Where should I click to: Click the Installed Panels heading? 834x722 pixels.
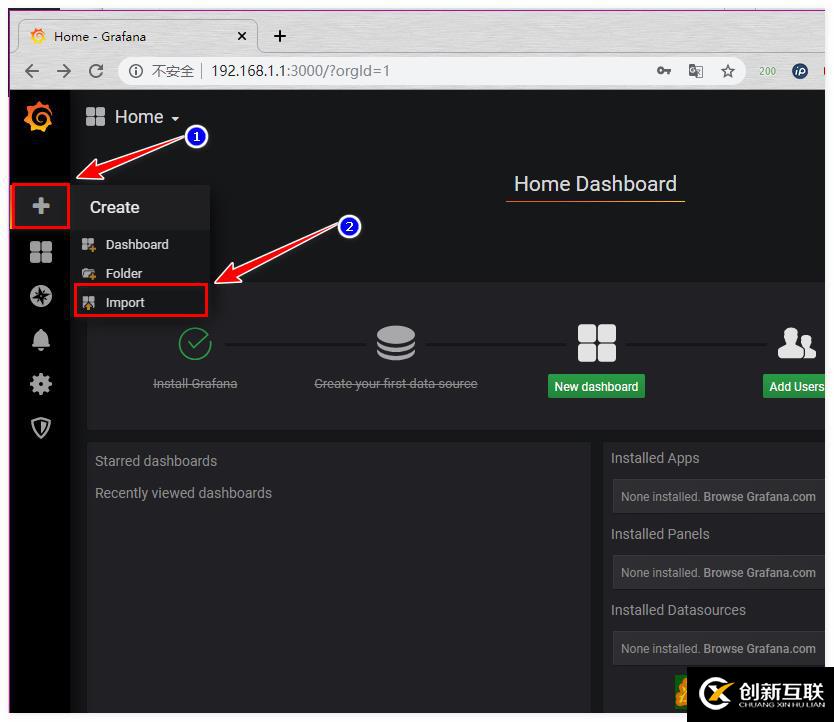[x=660, y=534]
